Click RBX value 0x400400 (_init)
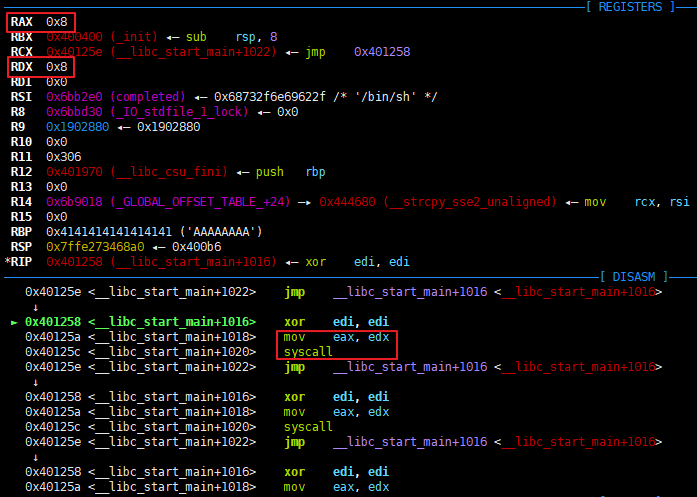 102,37
